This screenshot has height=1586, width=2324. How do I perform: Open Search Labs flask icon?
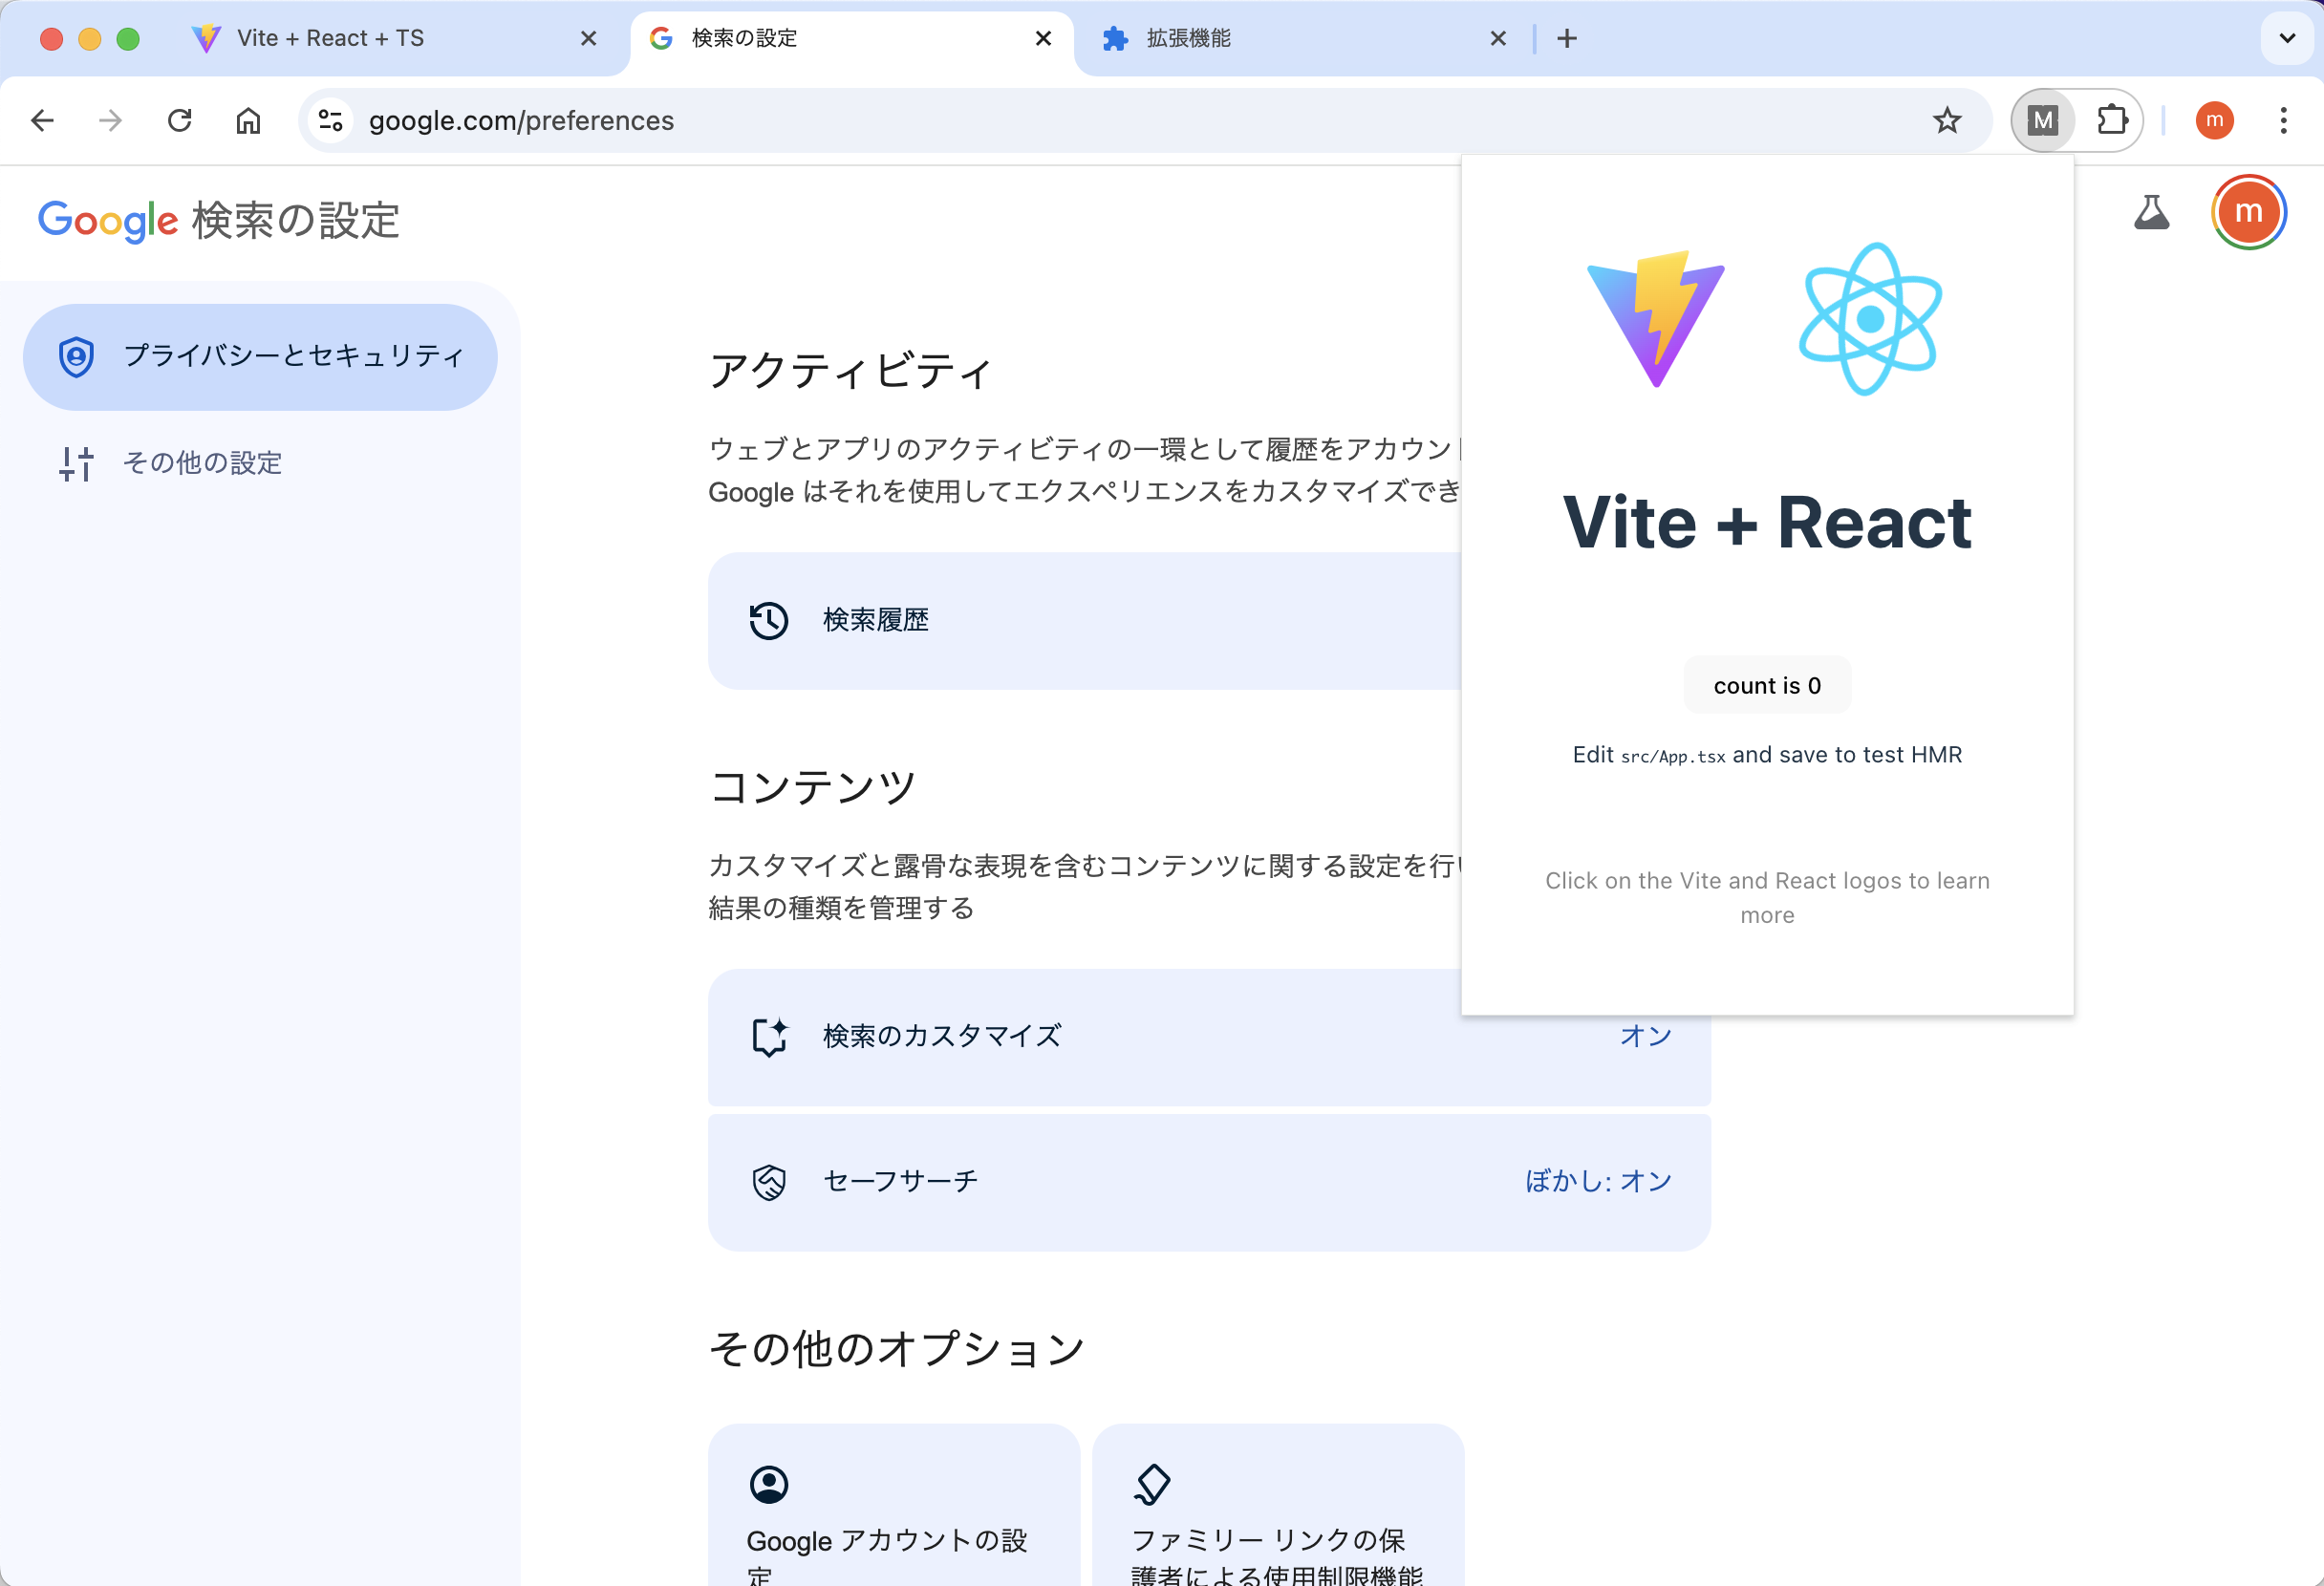2151,213
